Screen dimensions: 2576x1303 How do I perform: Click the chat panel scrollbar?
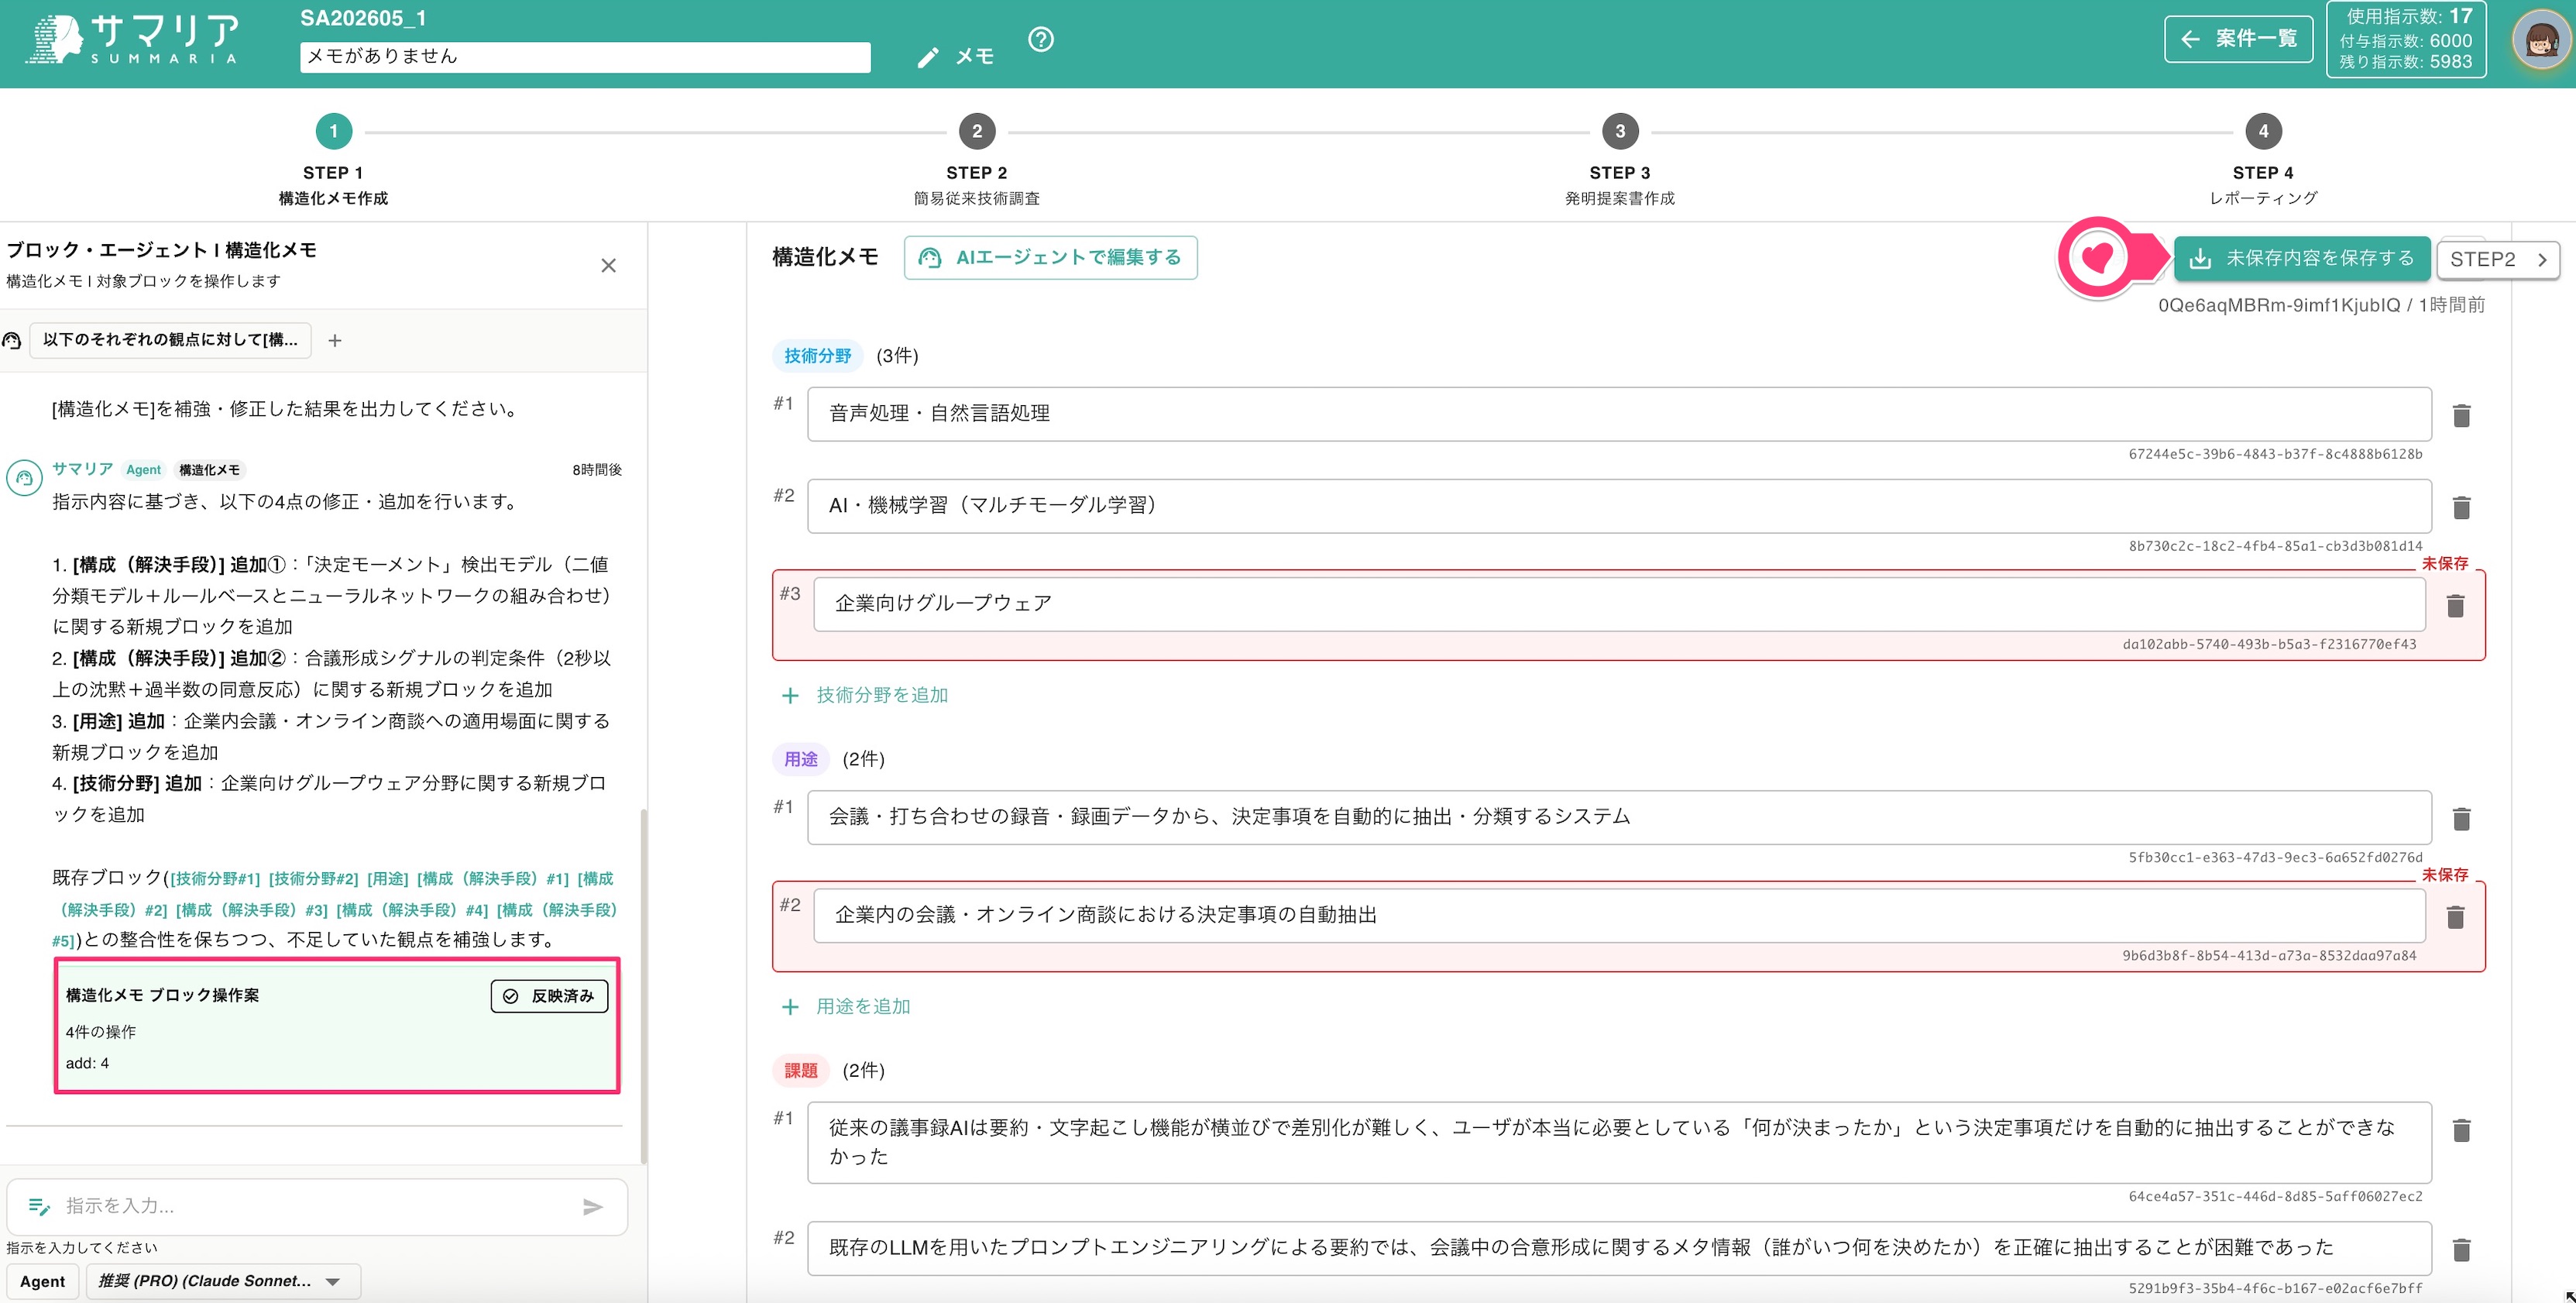(x=643, y=985)
